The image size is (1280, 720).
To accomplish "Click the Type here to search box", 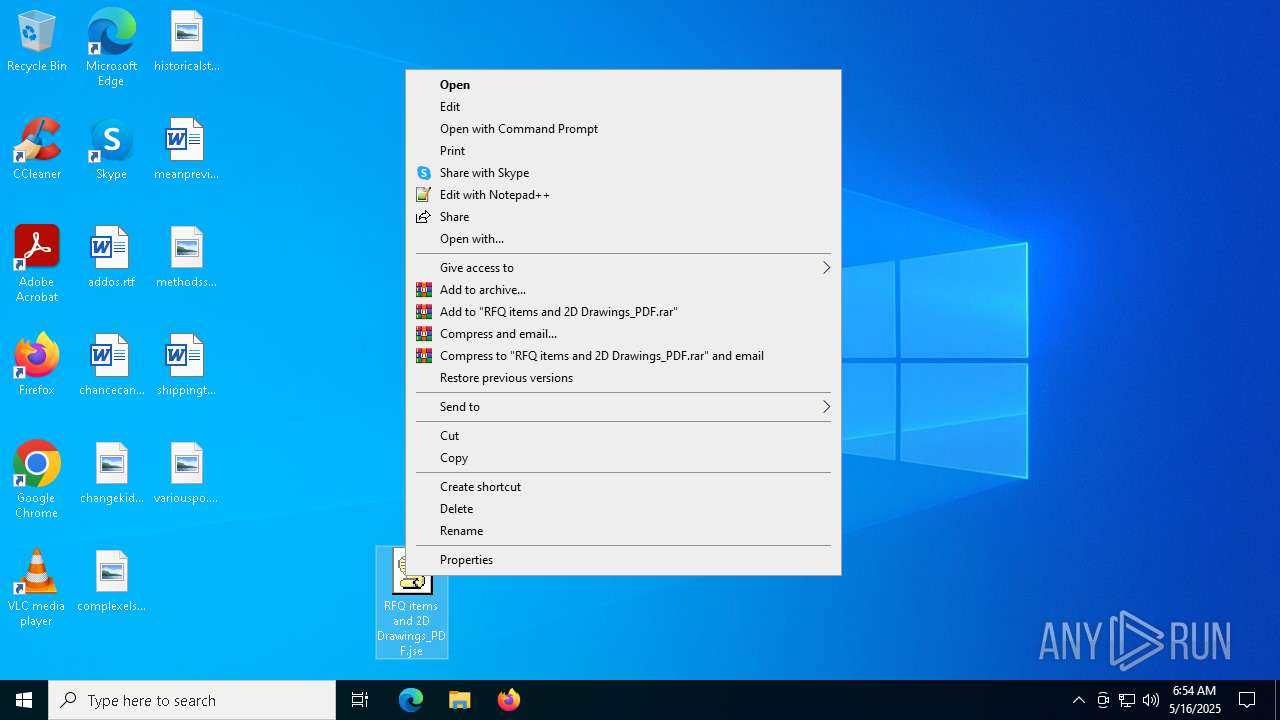I will coord(192,700).
